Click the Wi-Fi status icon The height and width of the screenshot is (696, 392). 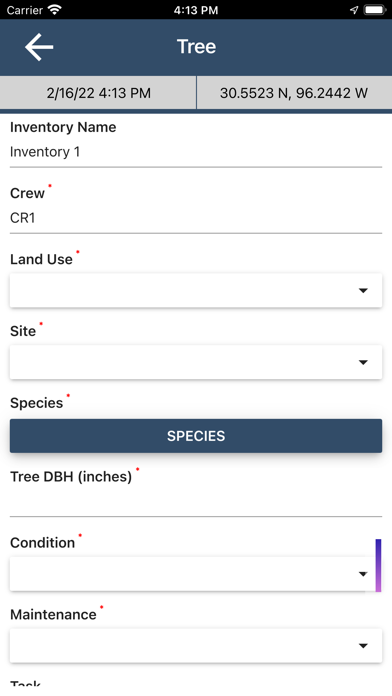click(x=55, y=10)
